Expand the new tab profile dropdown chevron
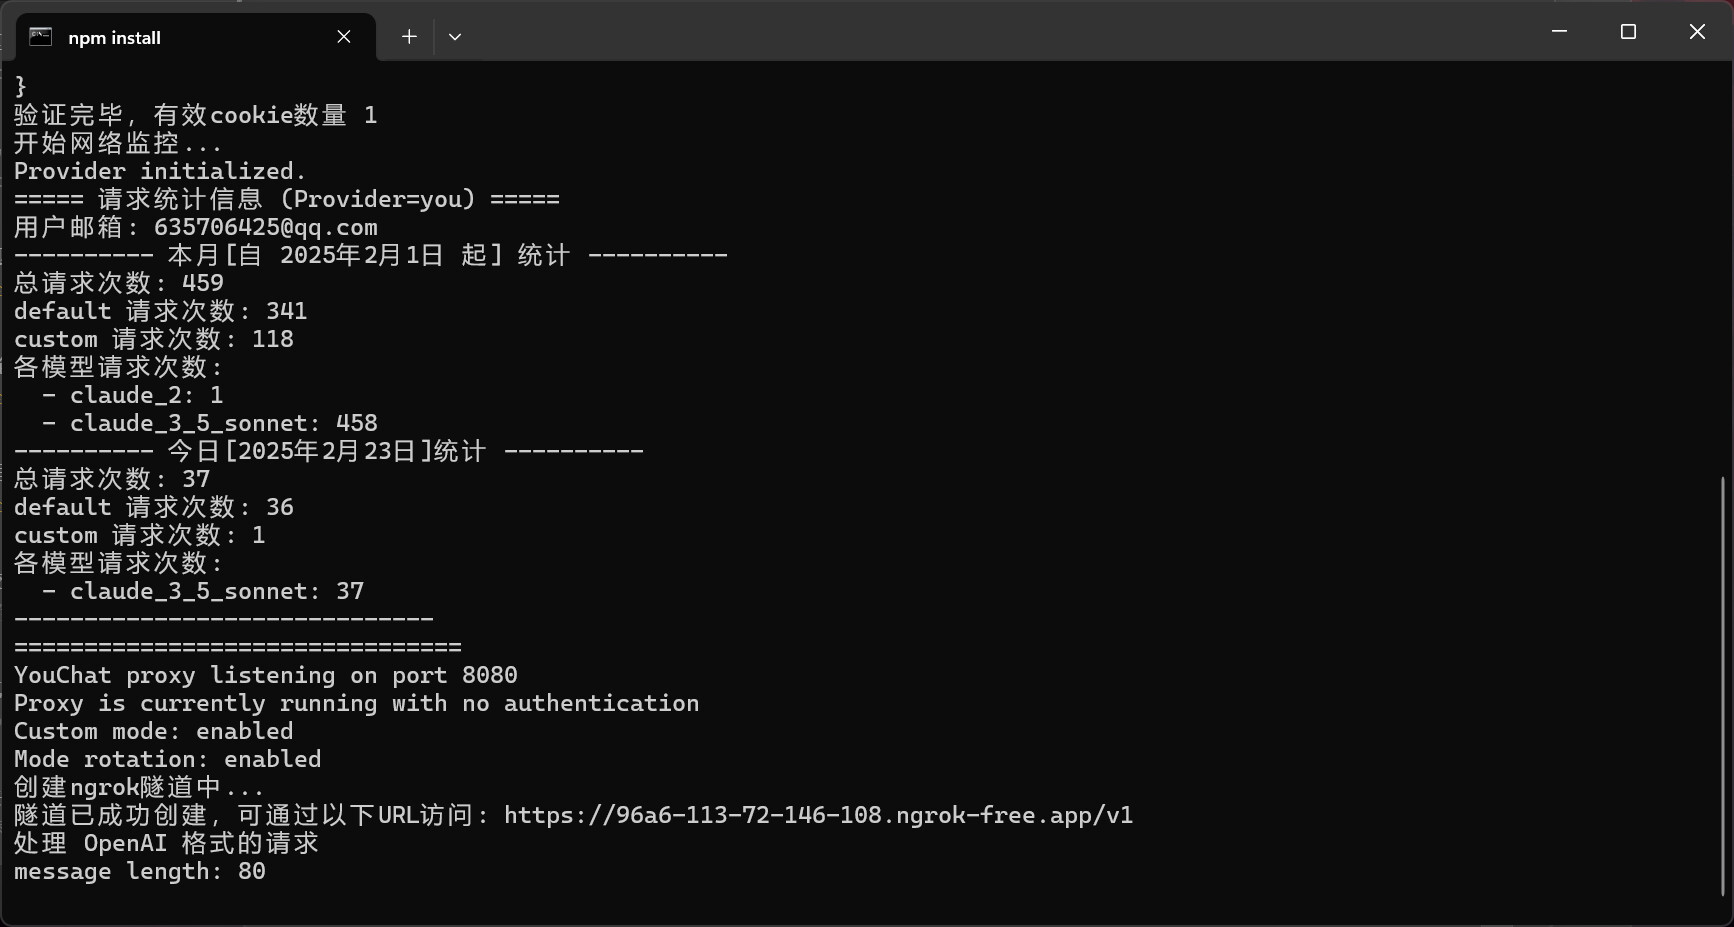This screenshot has height=927, width=1734. [455, 37]
